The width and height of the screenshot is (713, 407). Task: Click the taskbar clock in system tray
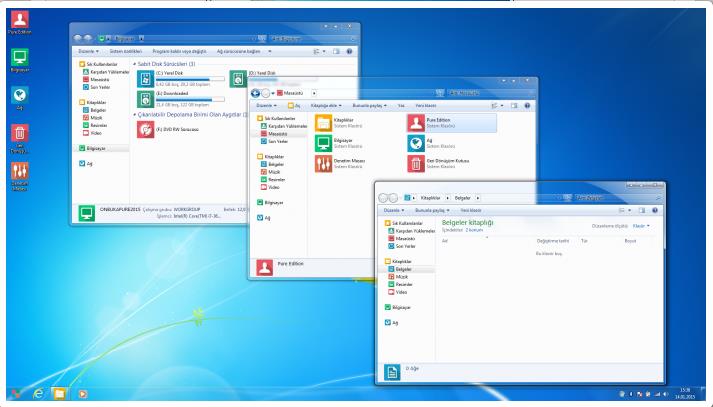(x=684, y=393)
